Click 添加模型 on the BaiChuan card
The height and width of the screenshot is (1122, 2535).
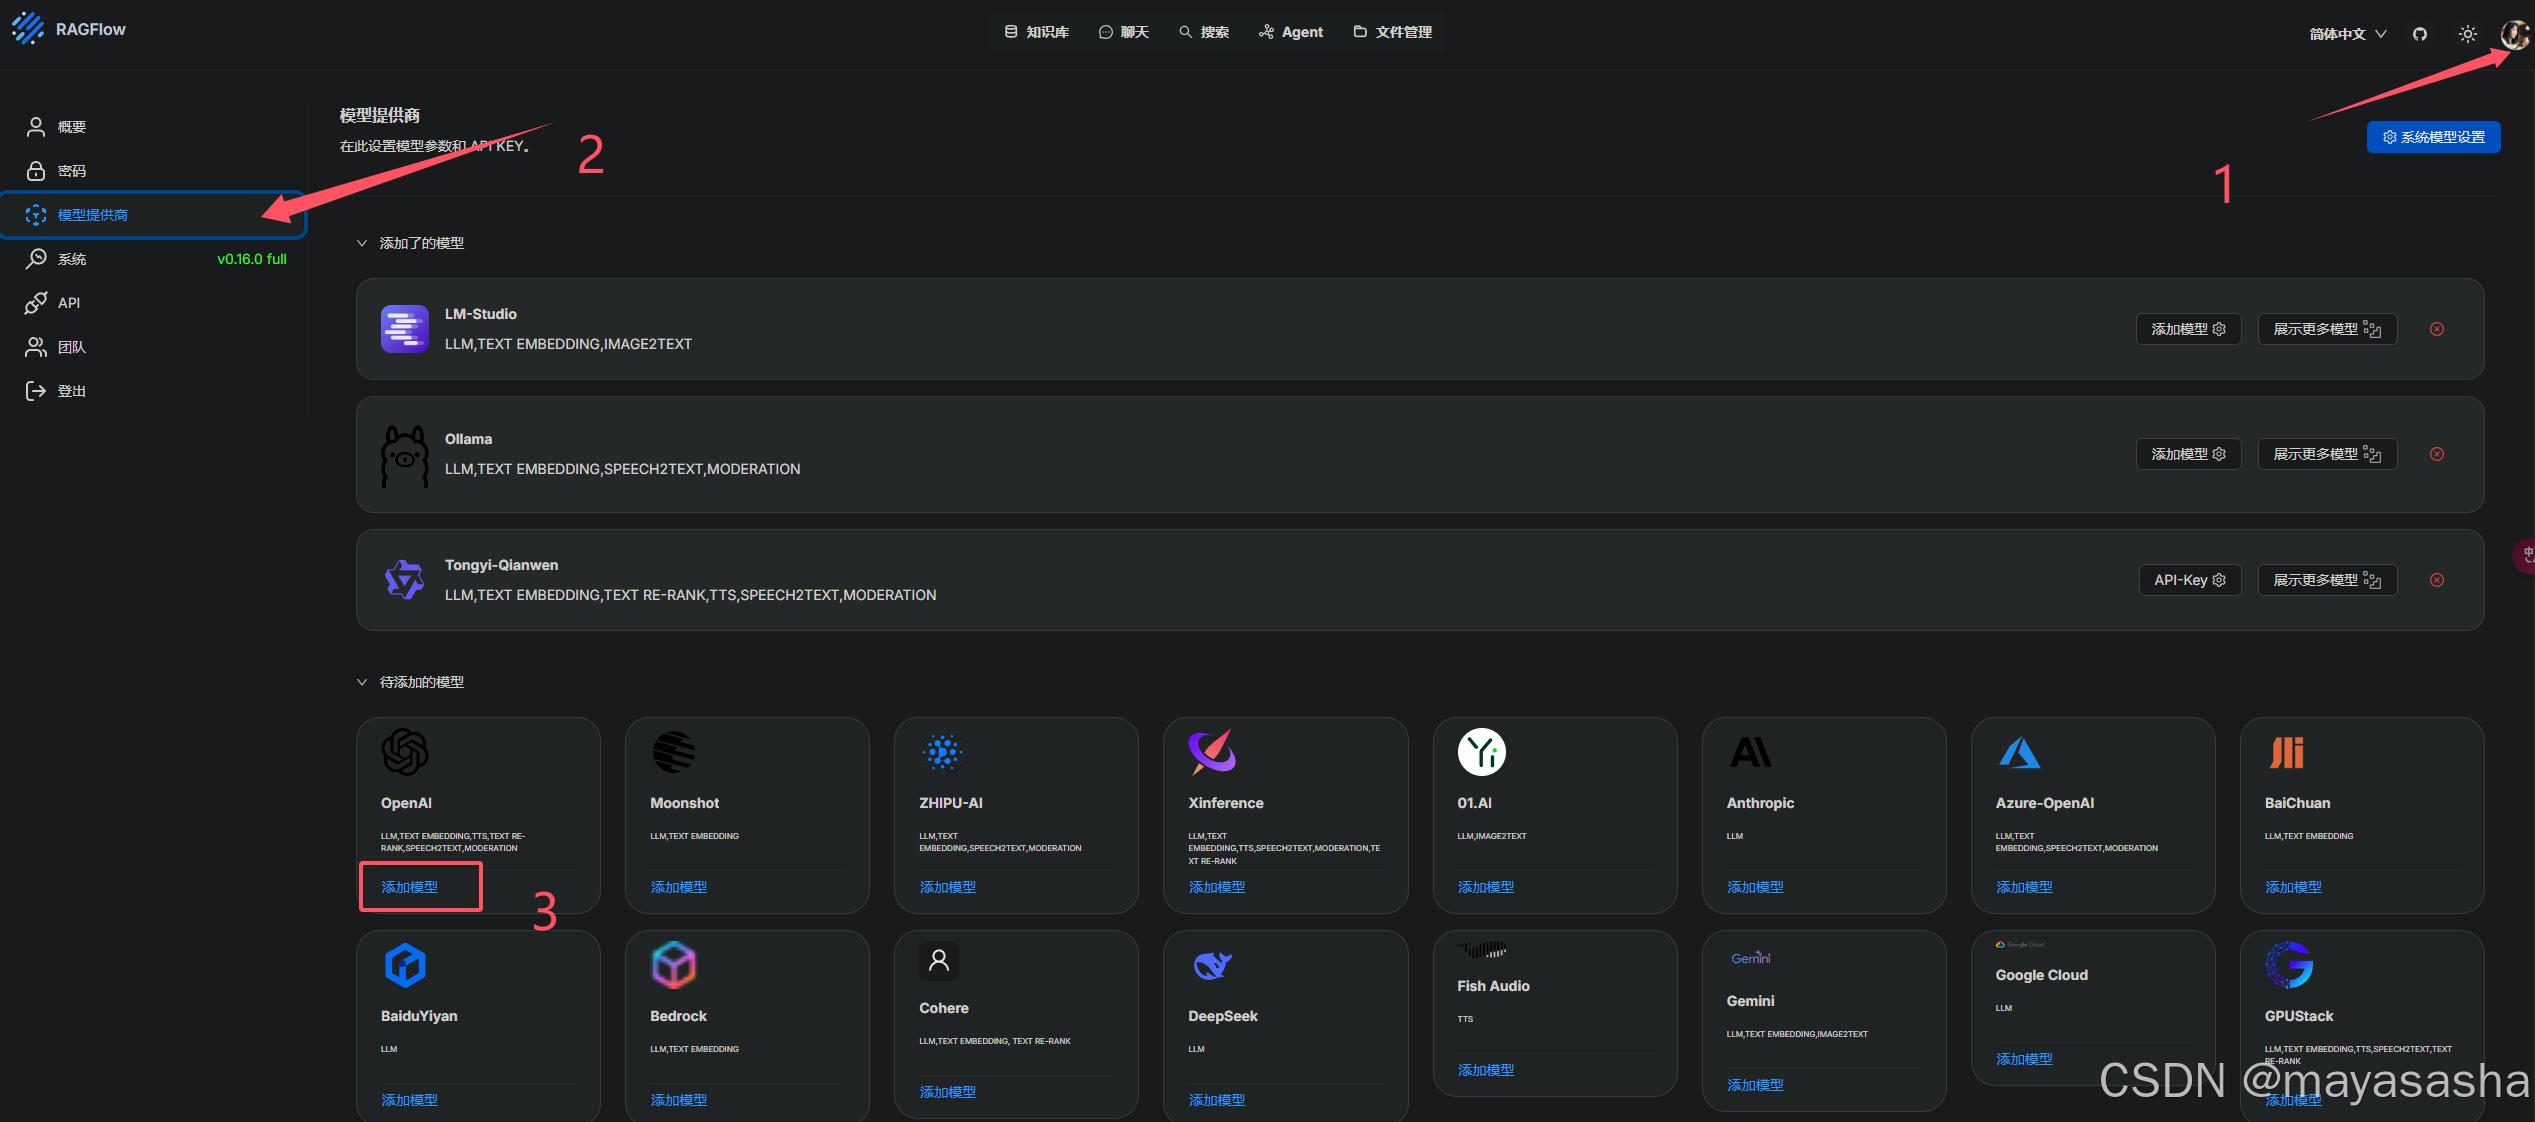[2293, 887]
